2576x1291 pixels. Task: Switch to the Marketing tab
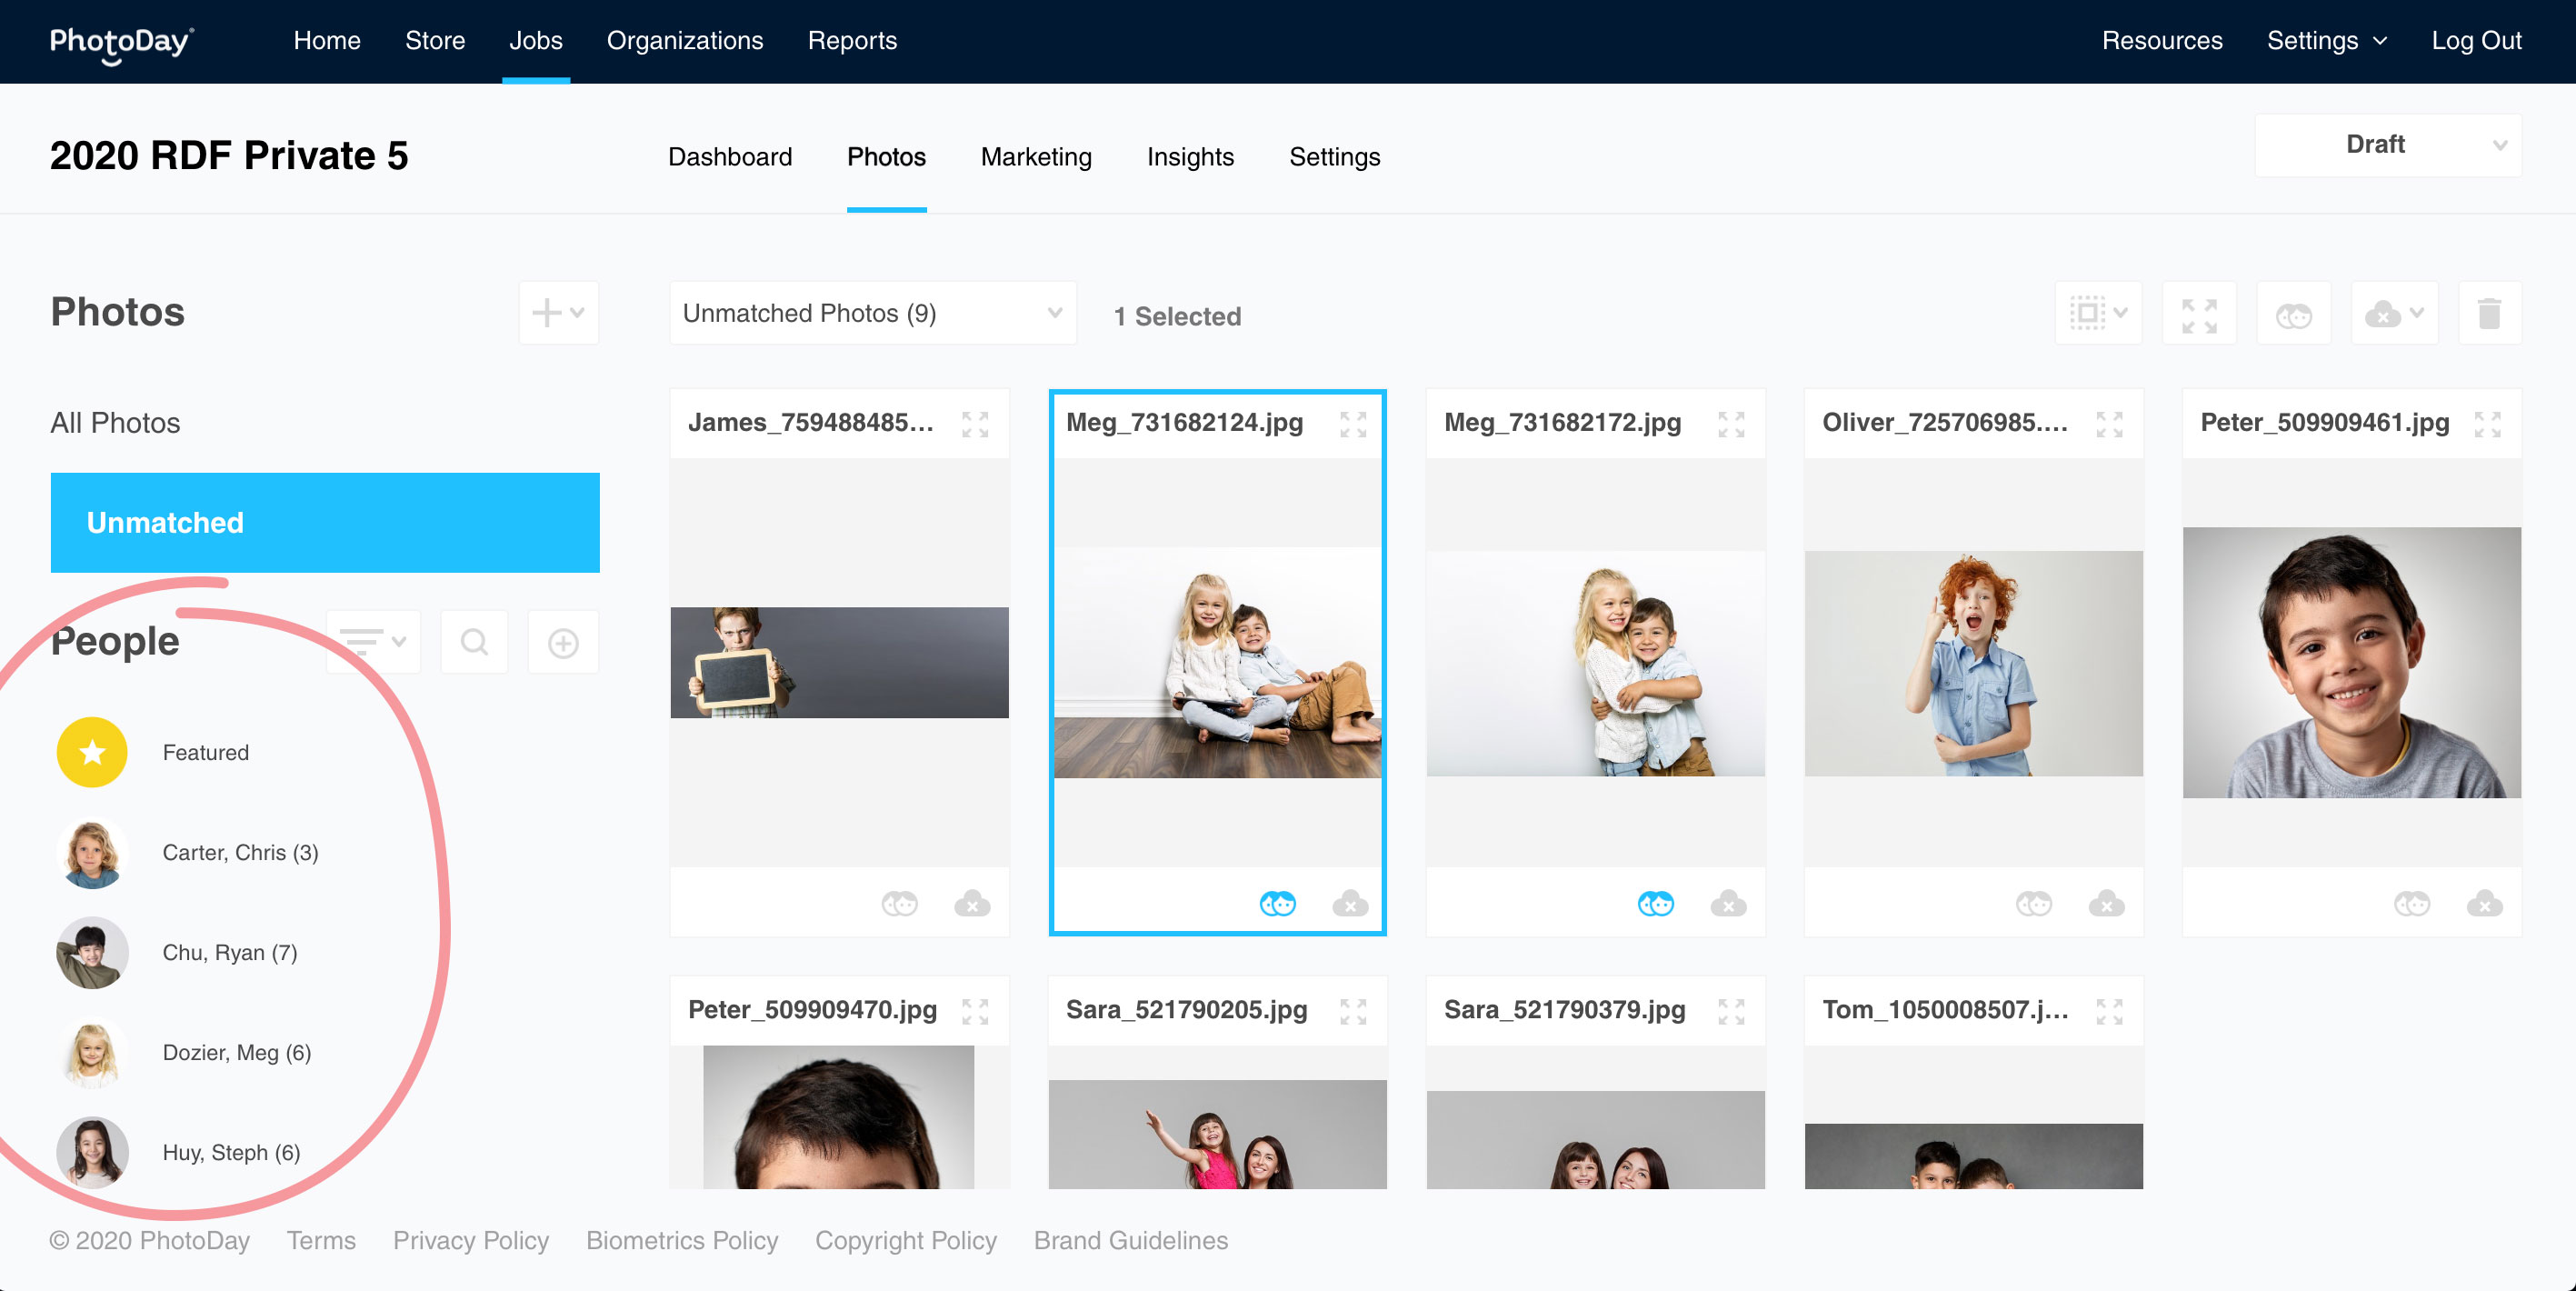tap(1036, 157)
